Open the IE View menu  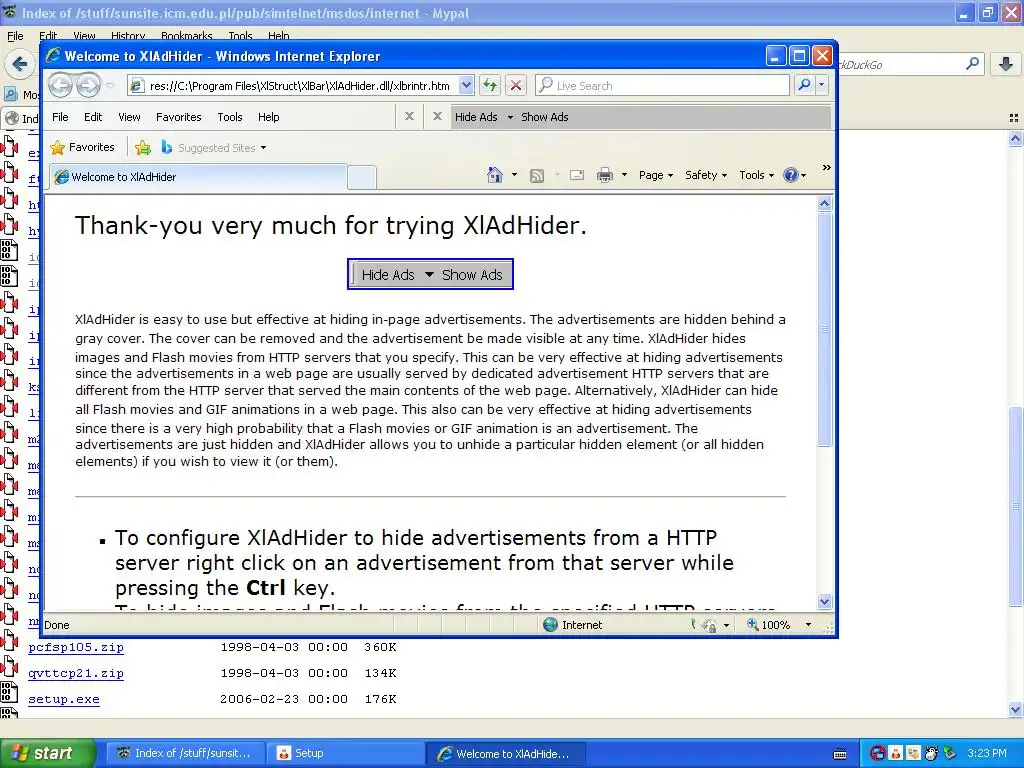129,117
